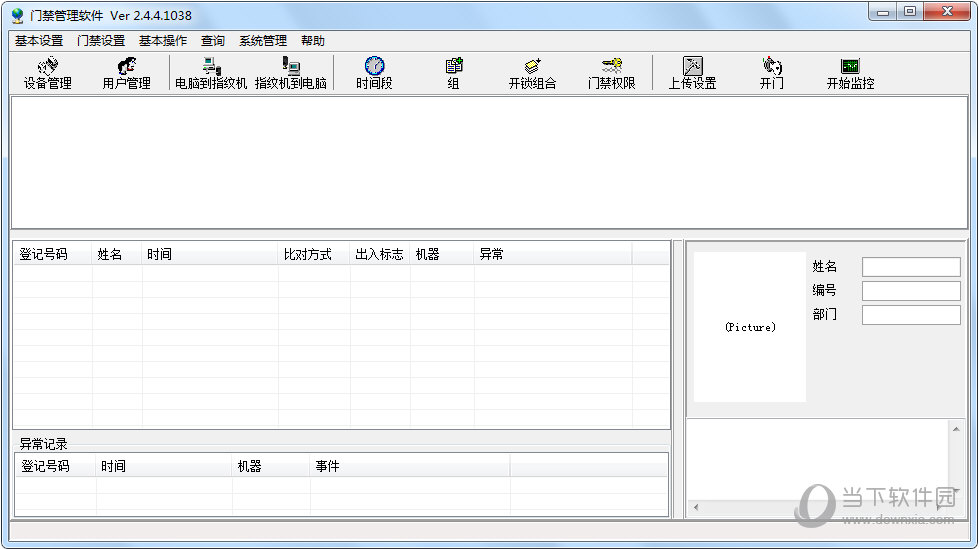979x549 pixels.
Task: Close the 门禁管理软件 window
Action: point(947,12)
